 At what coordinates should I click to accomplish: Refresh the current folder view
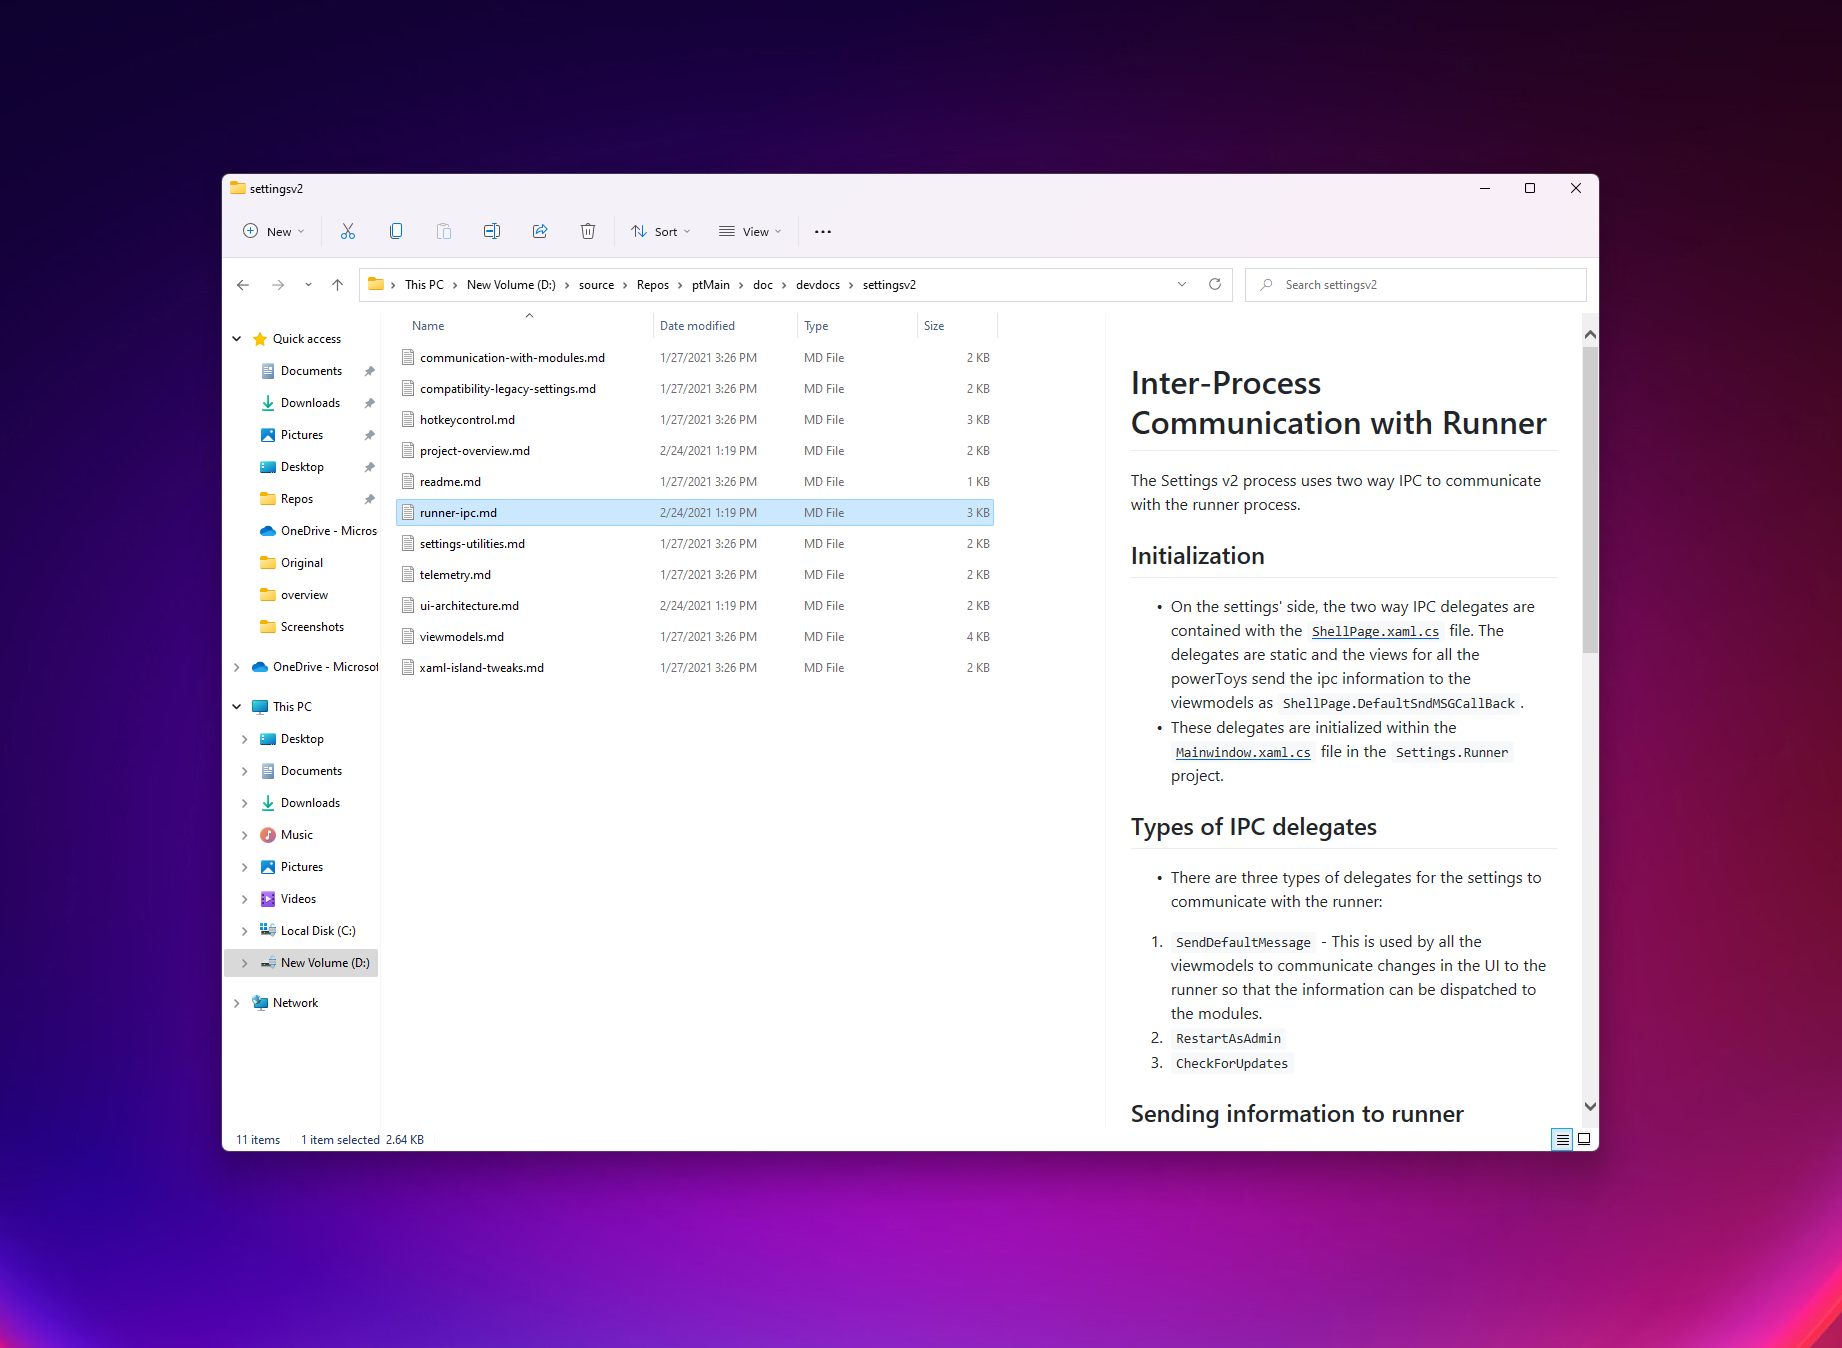click(1215, 284)
